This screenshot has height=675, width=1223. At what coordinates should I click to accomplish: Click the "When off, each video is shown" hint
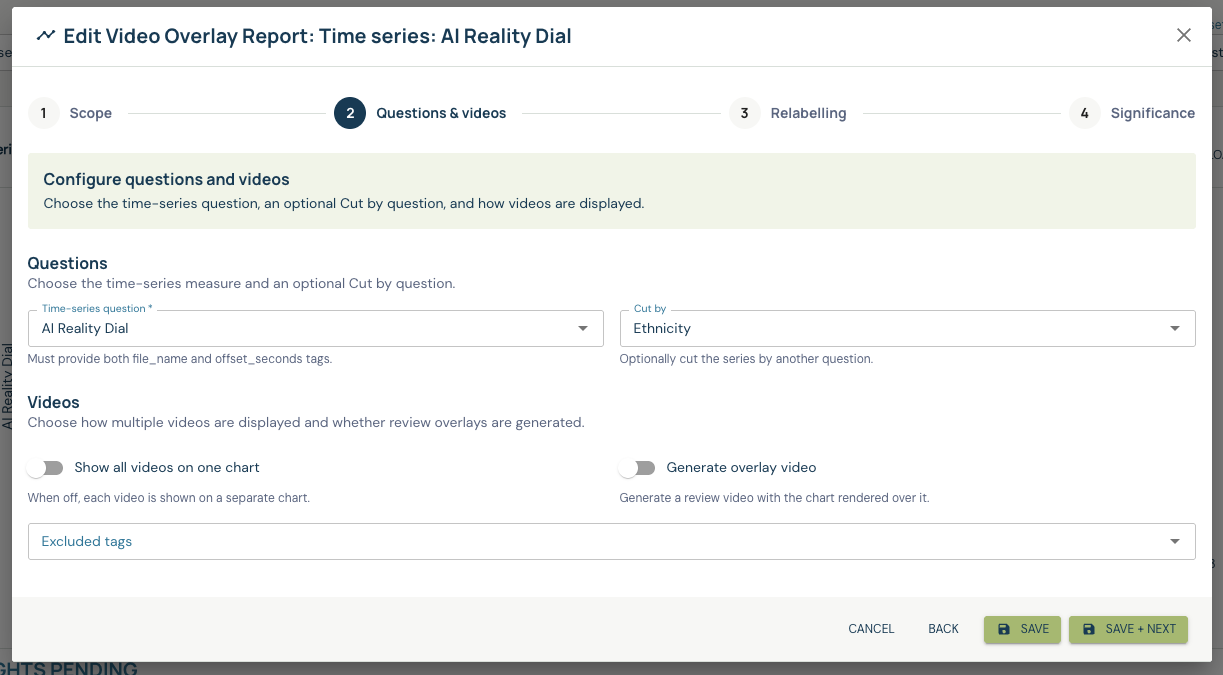(169, 497)
